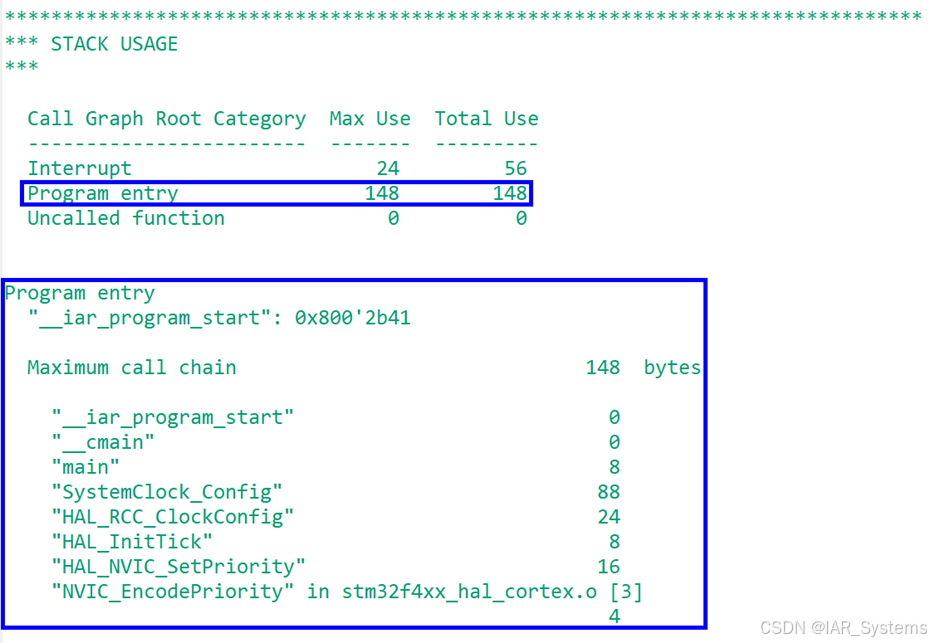Image resolution: width=931 pixels, height=643 pixels.
Task: Click the "Interrupt" category row
Action: coord(79,168)
